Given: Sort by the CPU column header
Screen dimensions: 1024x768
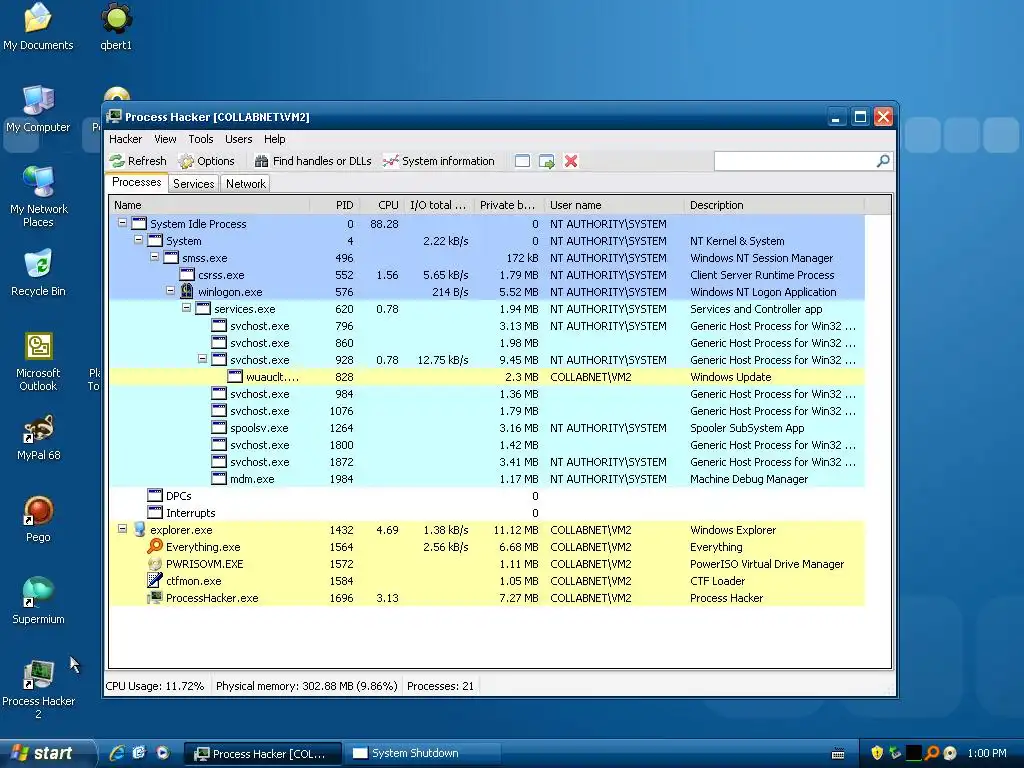Looking at the screenshot, I should click(x=382, y=205).
